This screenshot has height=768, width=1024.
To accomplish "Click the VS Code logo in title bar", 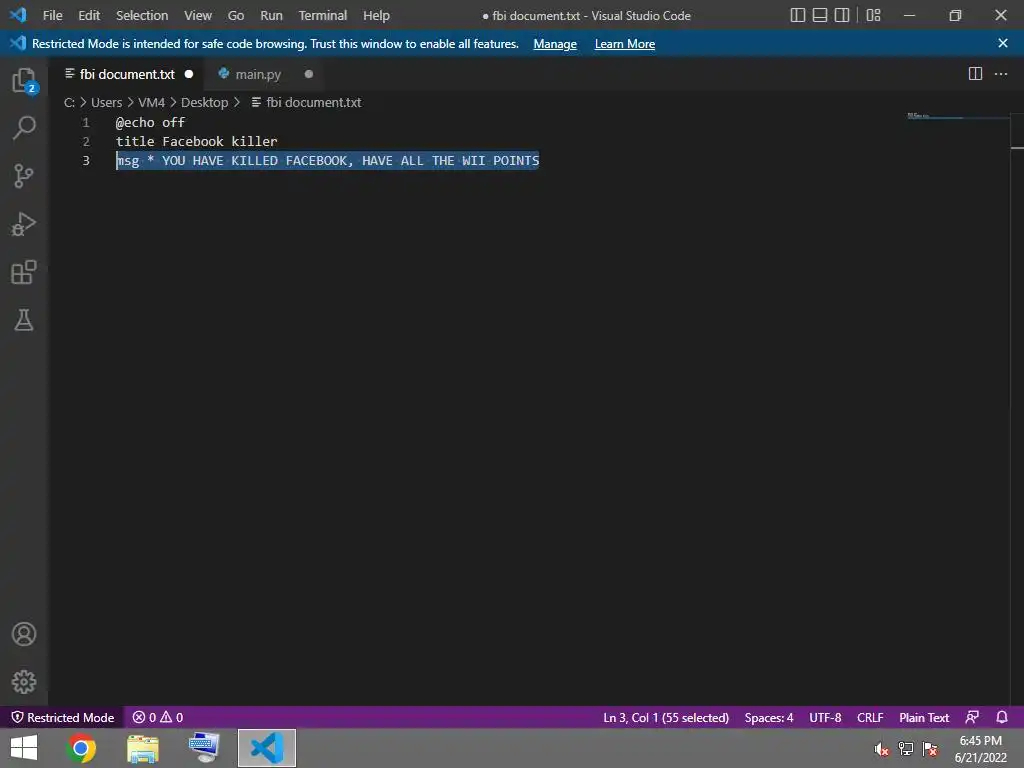I will (x=18, y=15).
